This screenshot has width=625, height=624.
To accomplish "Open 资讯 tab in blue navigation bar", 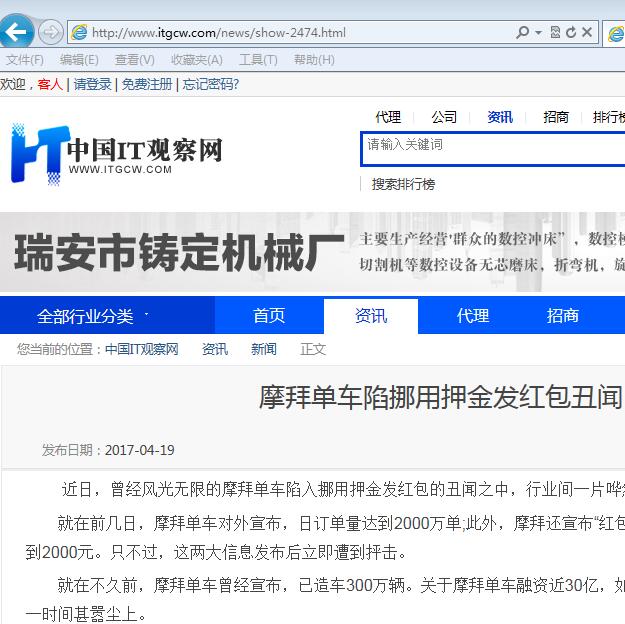I will tap(371, 316).
